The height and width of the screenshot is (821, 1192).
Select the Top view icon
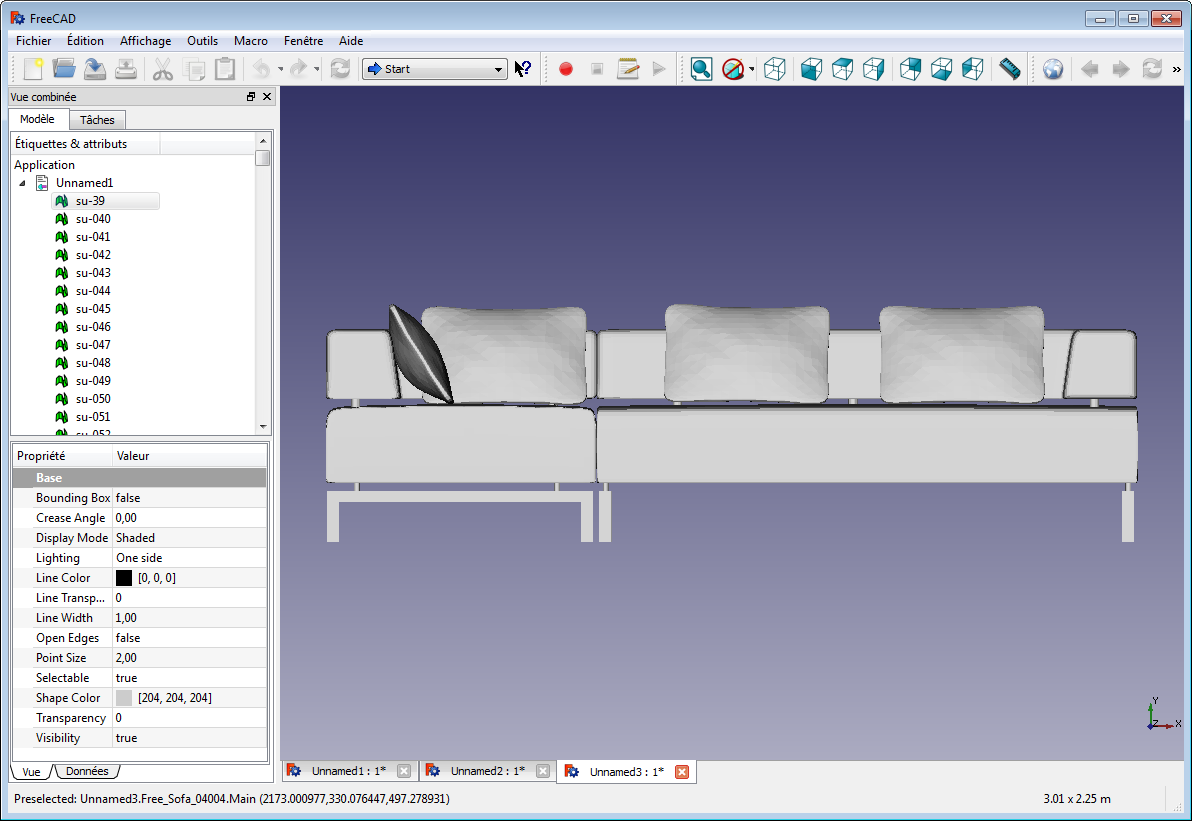843,69
